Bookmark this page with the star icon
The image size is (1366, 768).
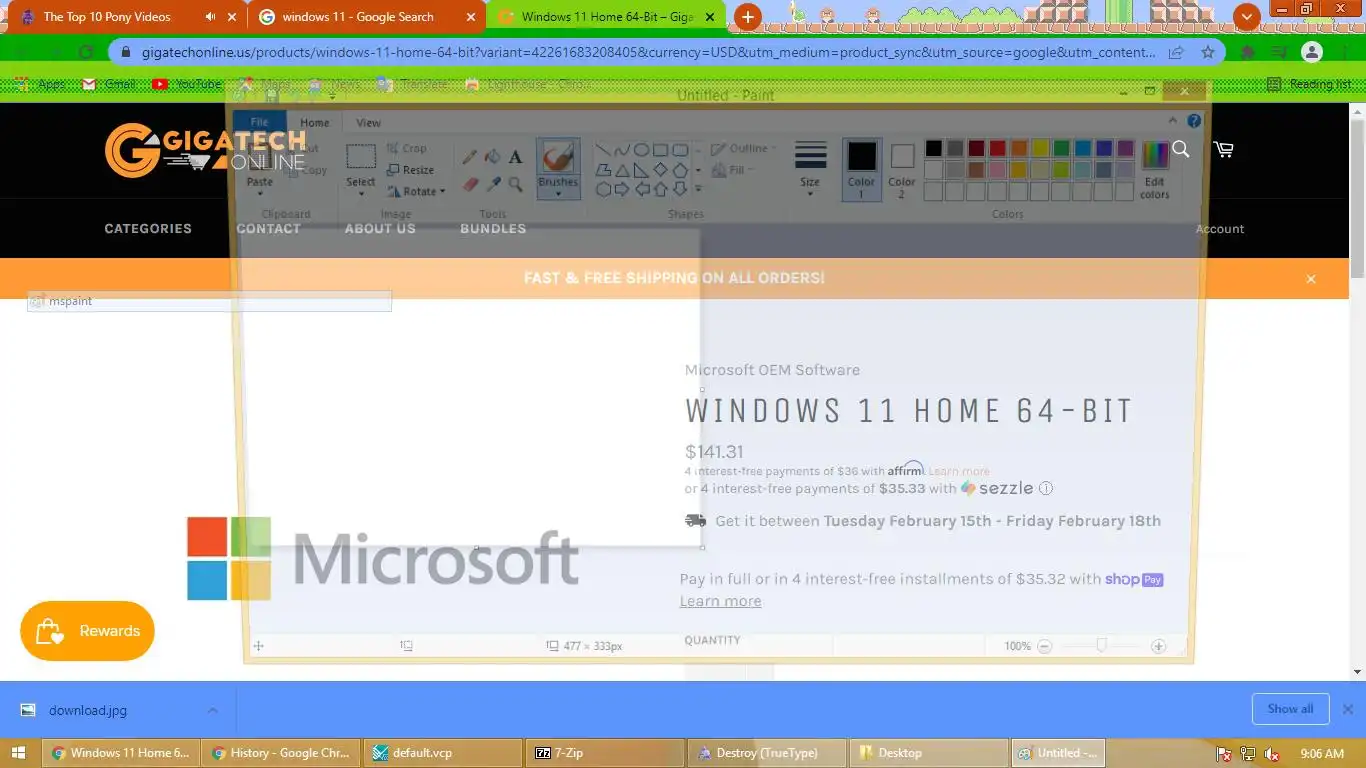click(x=1208, y=52)
